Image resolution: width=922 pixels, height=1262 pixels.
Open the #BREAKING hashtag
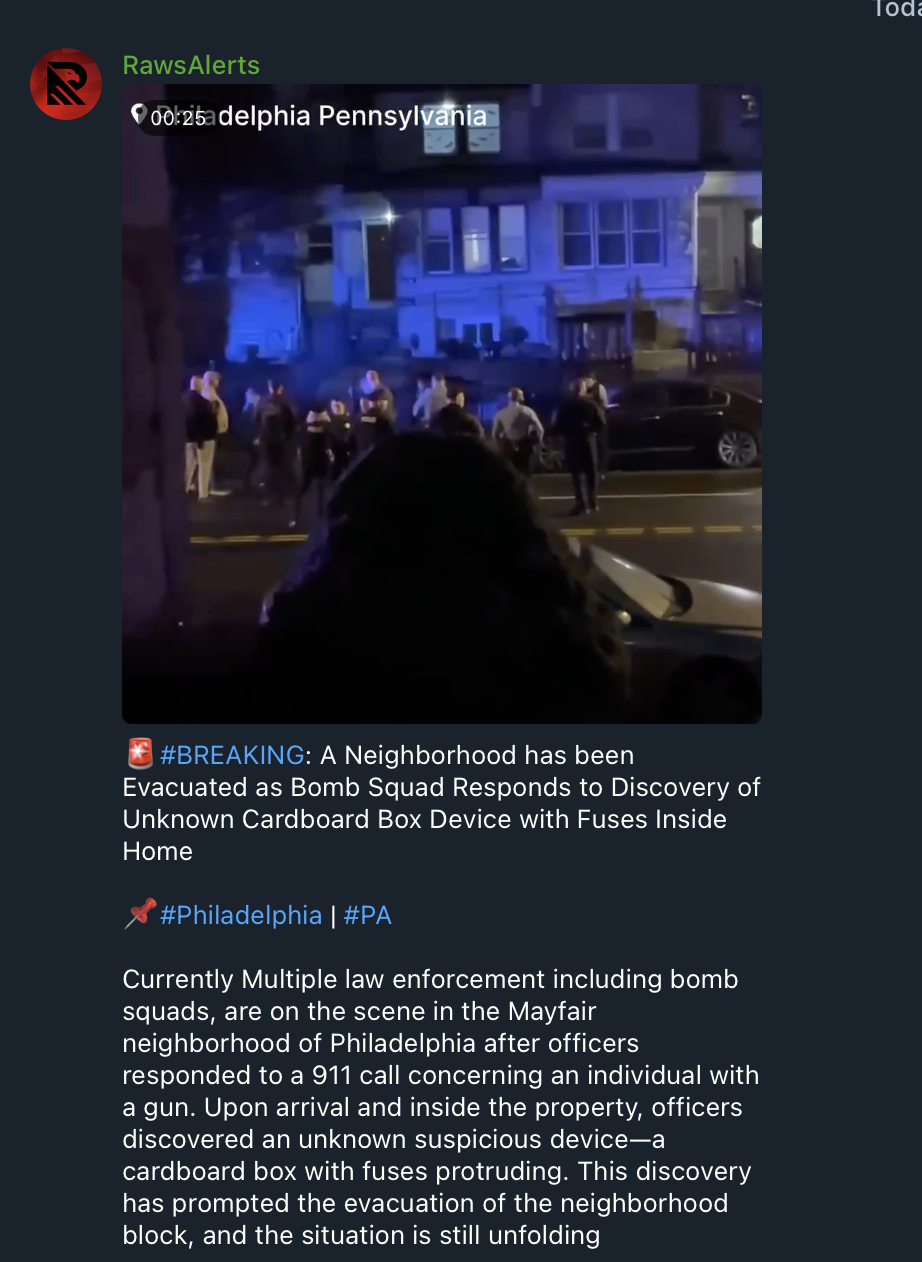[232, 755]
